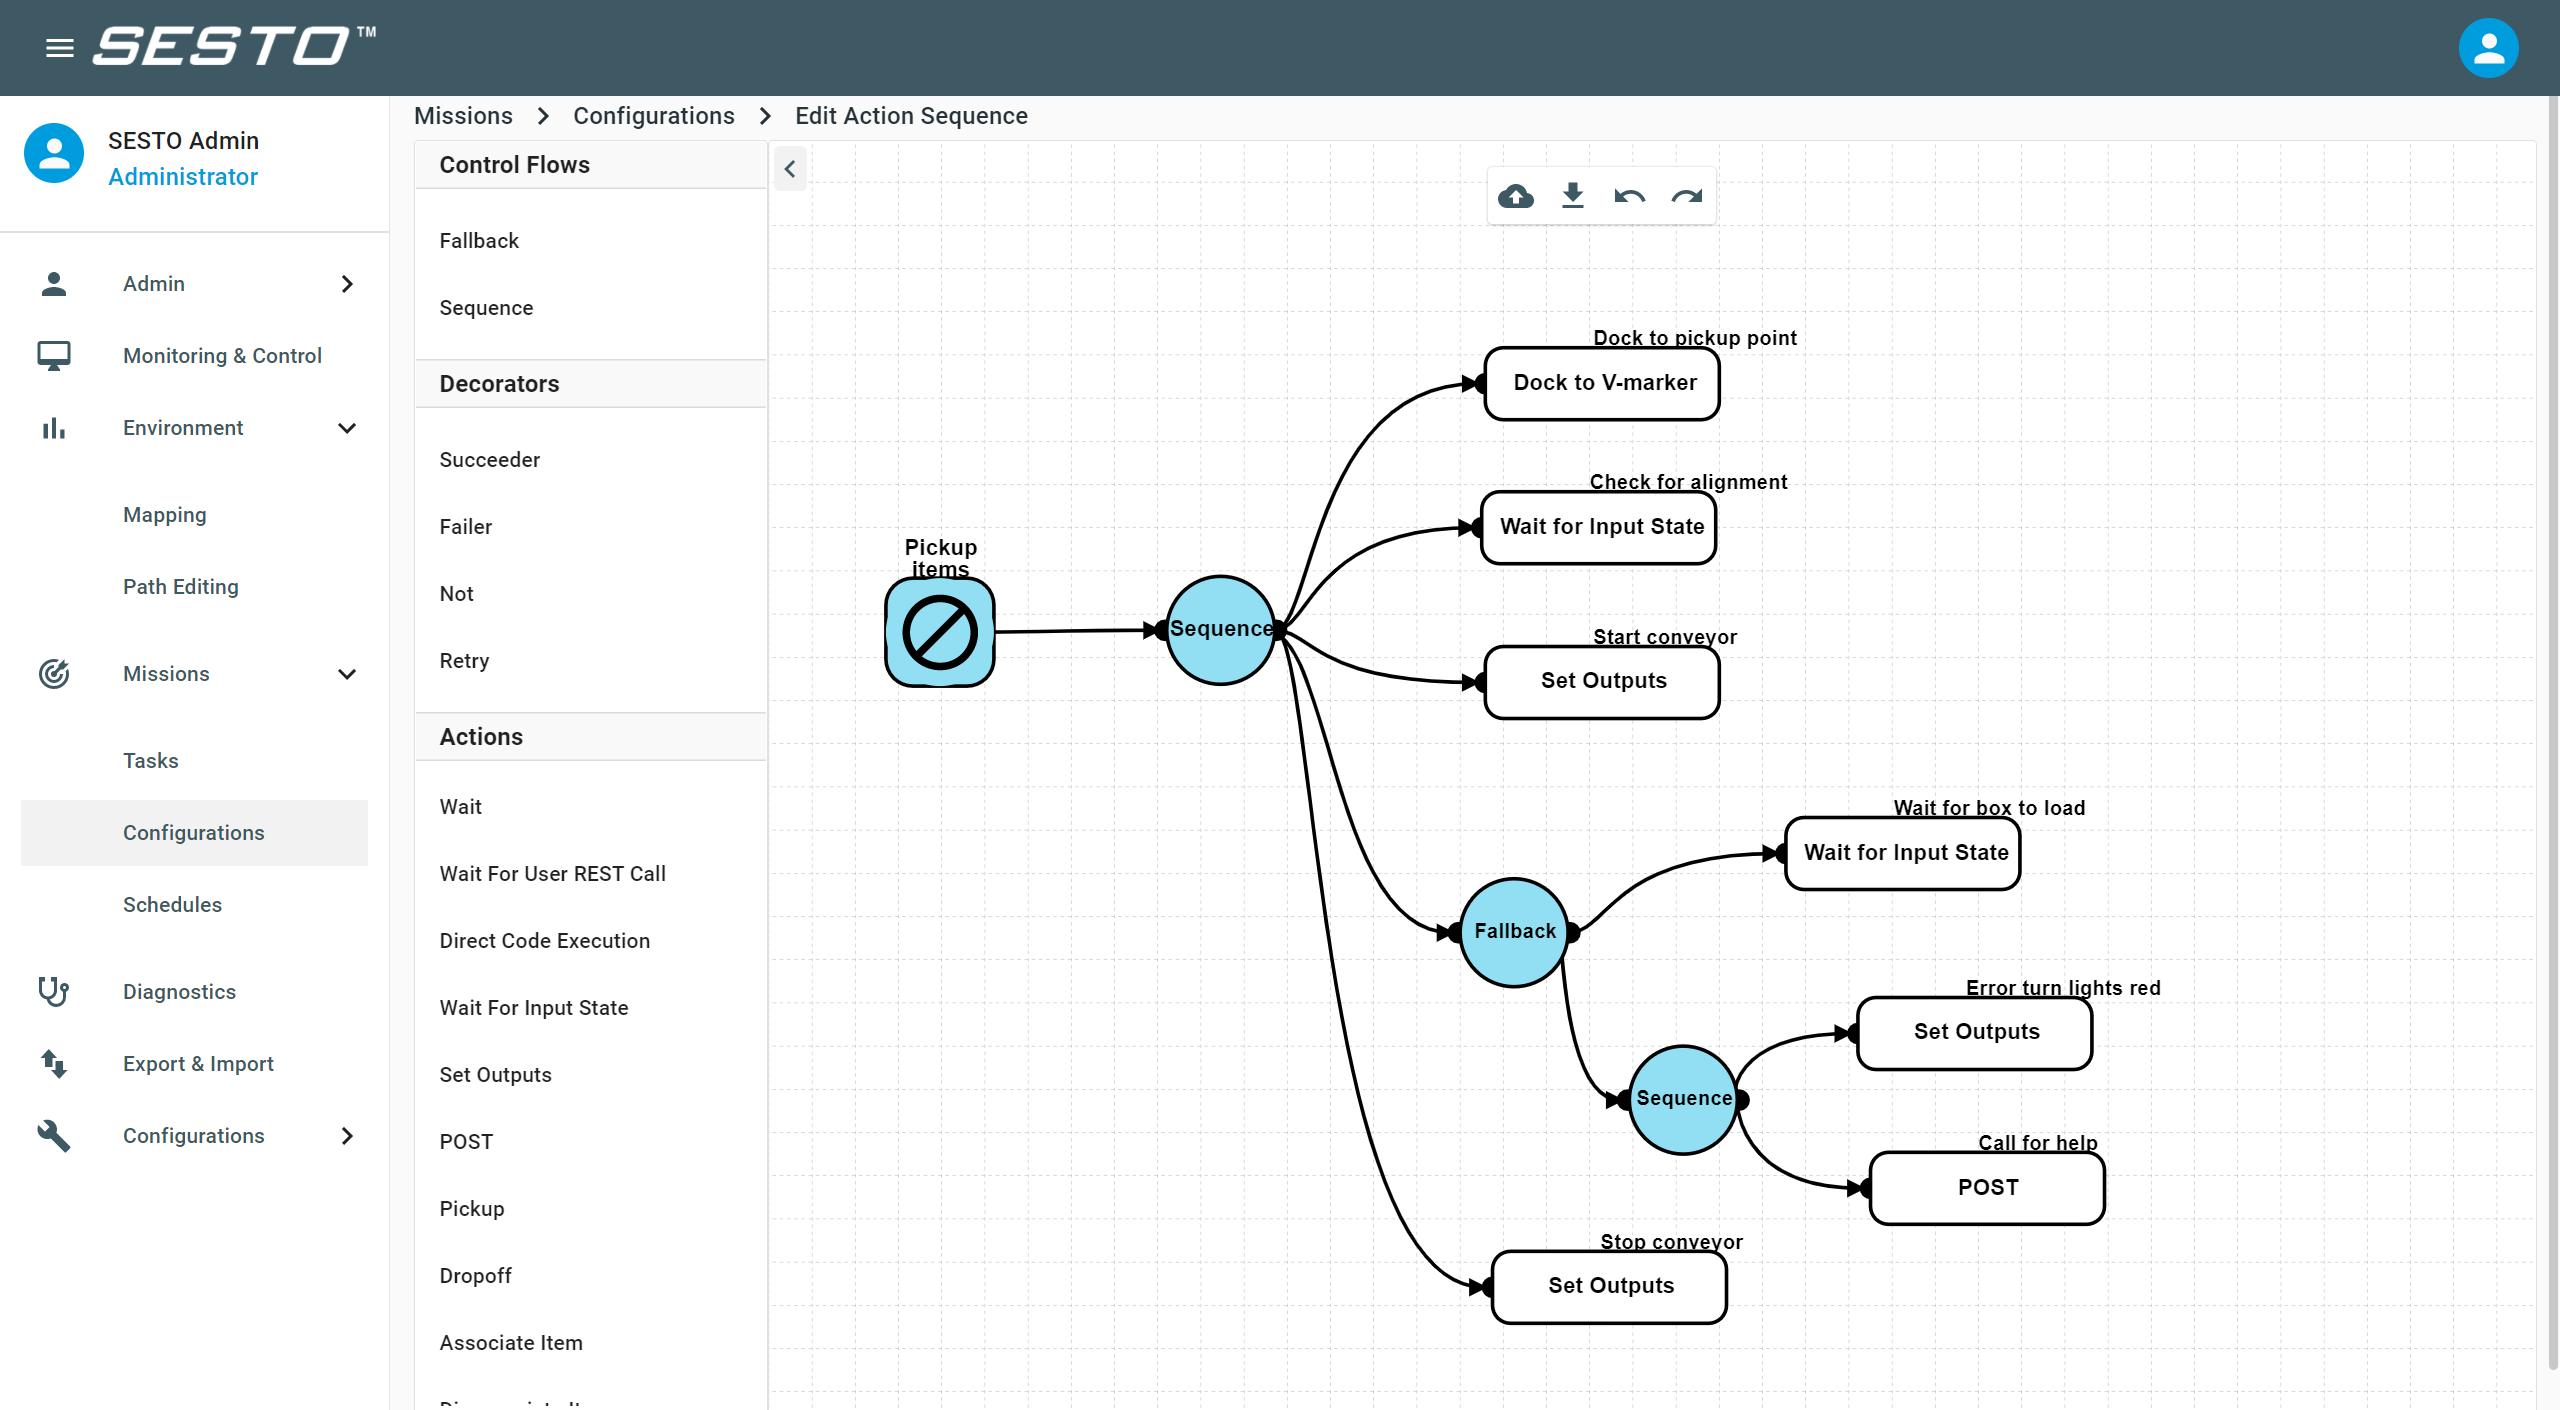Screen dimensions: 2560x1410
Task: Collapse the Environment section arrow
Action: [x=347, y=428]
